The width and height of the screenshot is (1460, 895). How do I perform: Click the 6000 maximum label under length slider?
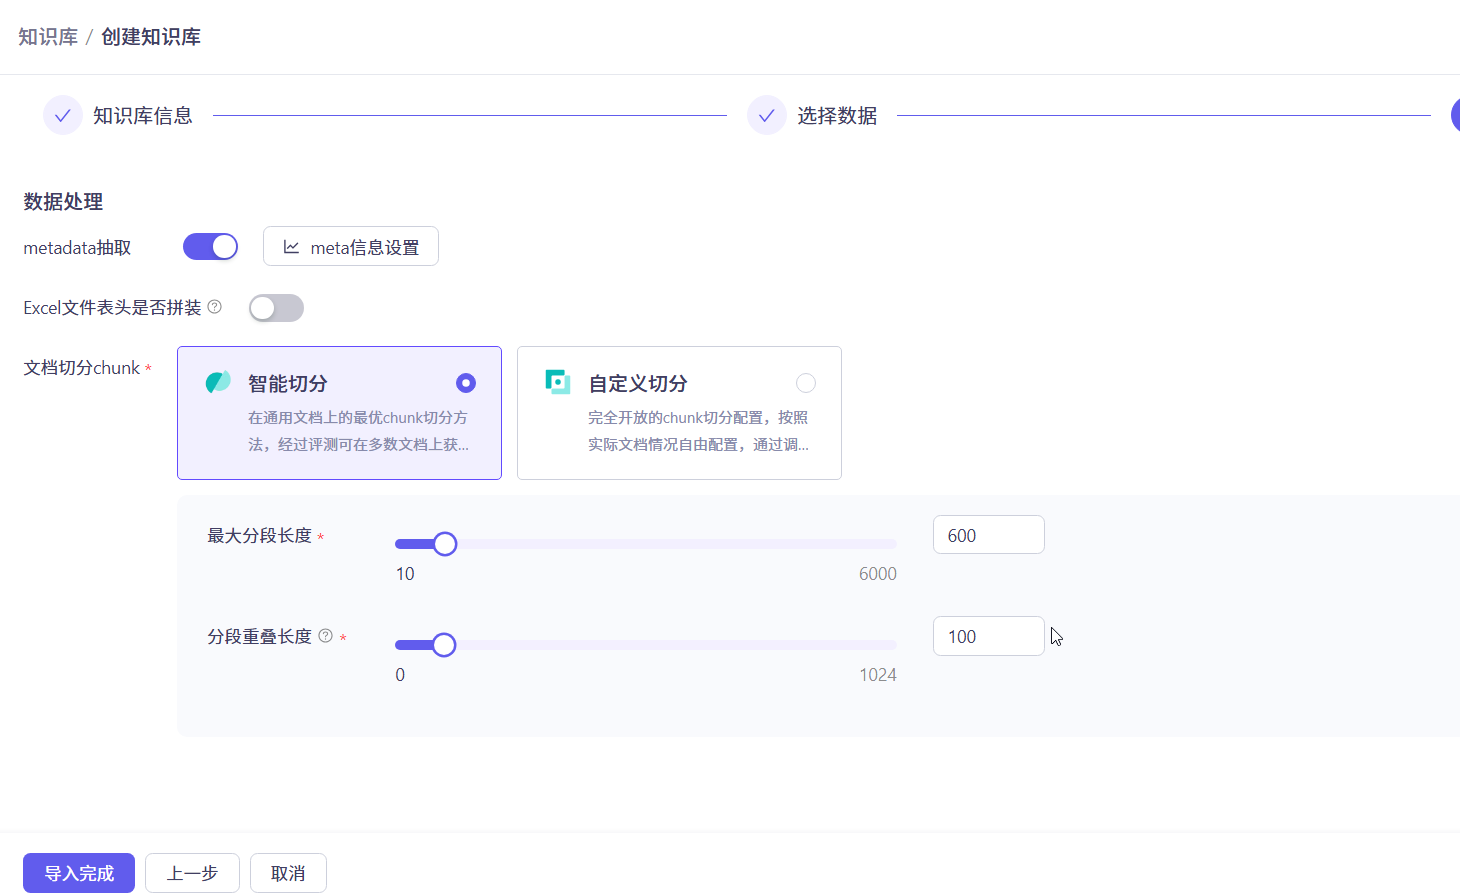coord(878,574)
